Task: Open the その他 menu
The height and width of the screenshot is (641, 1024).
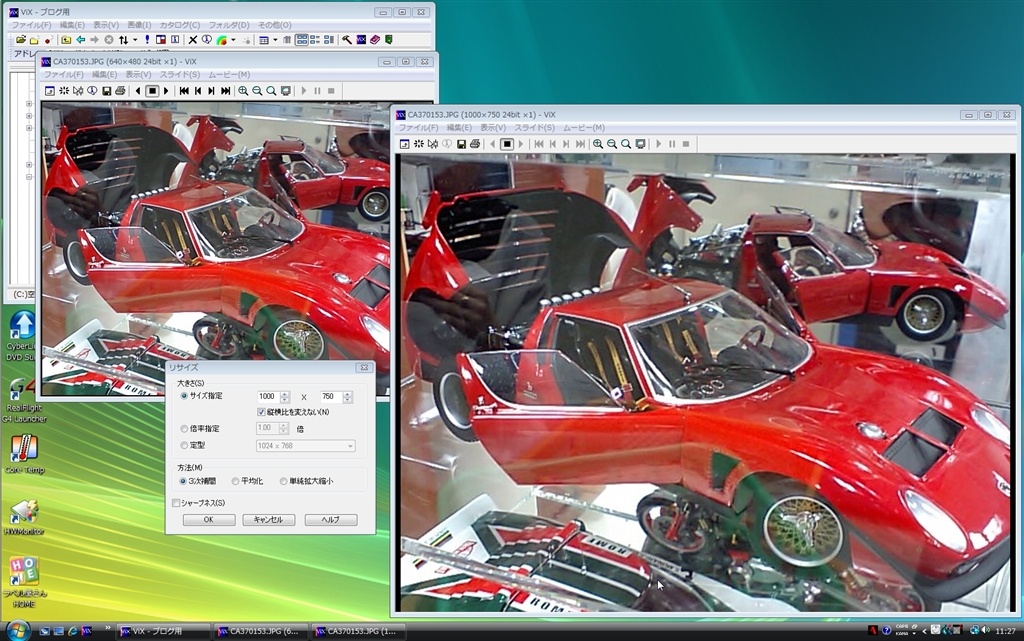Action: pos(274,25)
